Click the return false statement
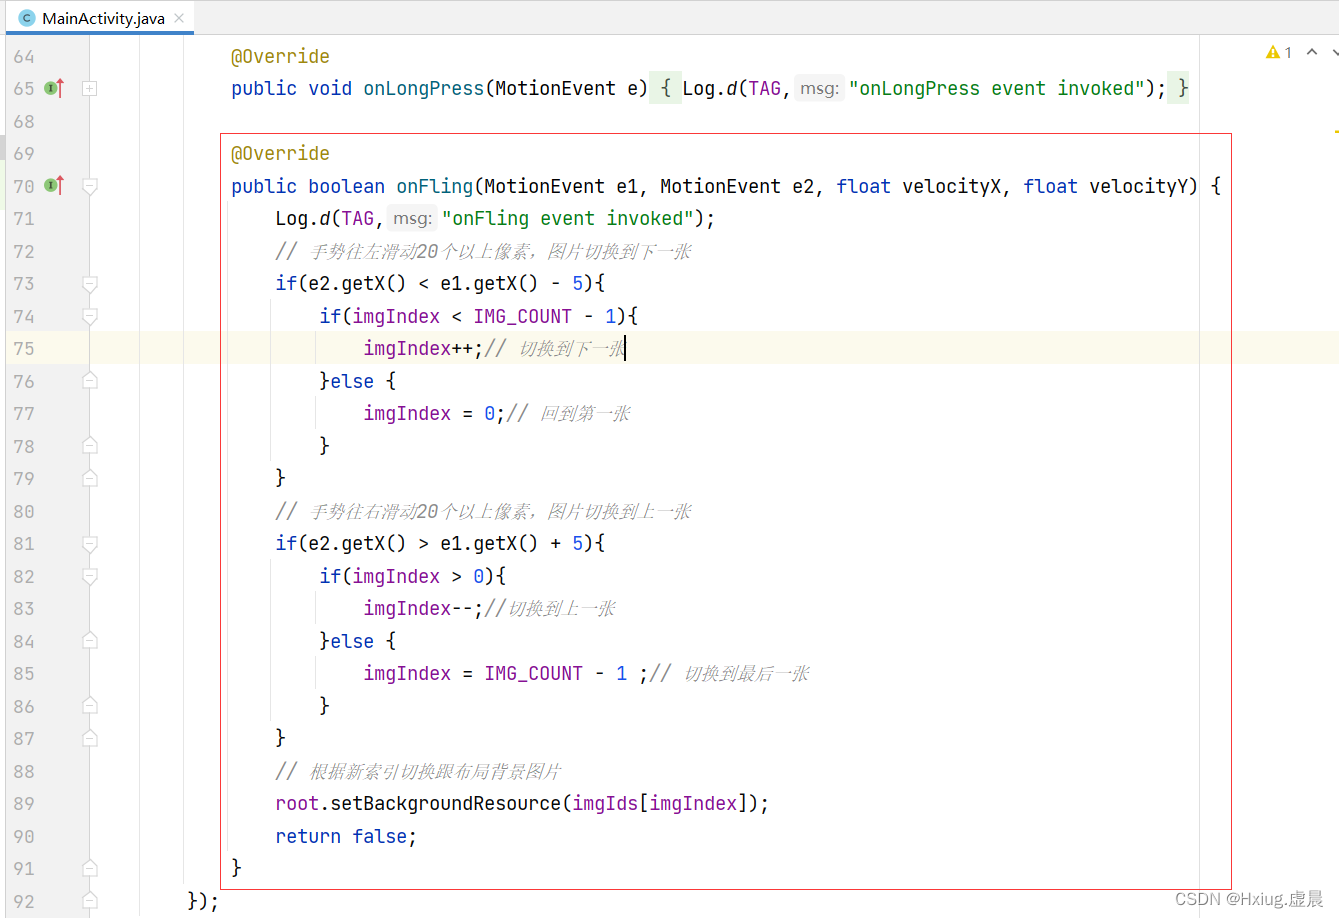The height and width of the screenshot is (918, 1339). coord(345,836)
